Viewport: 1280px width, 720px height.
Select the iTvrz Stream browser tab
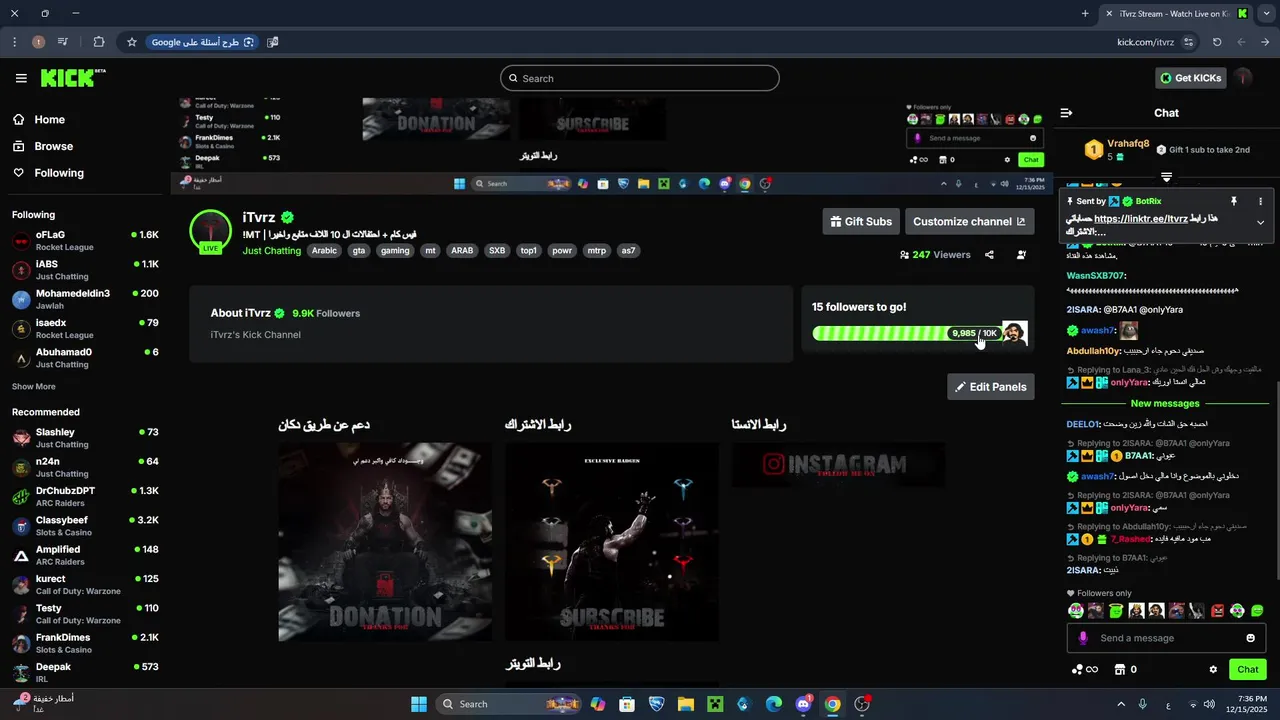1176,14
